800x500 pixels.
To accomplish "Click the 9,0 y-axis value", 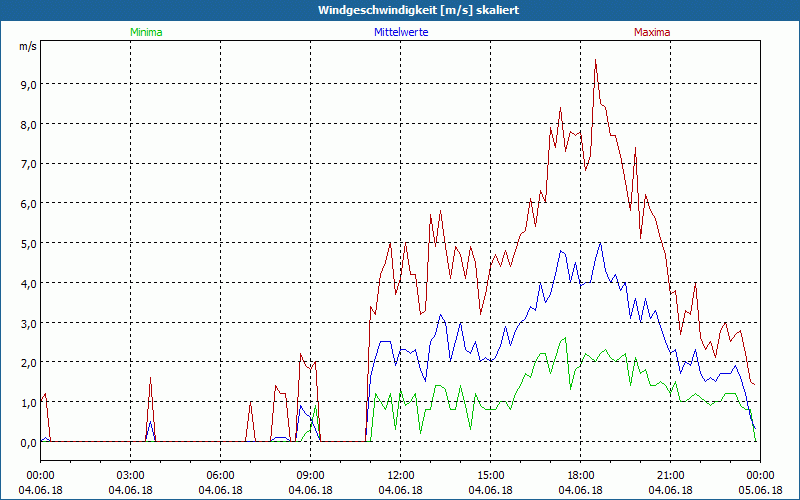I will [x=28, y=84].
